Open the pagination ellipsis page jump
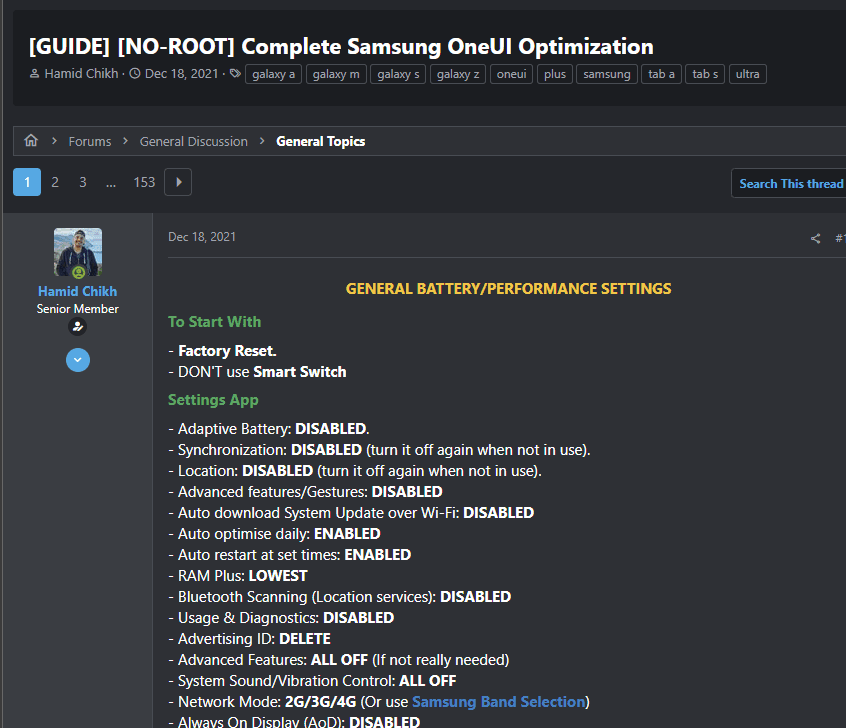Viewport: 846px width, 728px height. coord(111,182)
